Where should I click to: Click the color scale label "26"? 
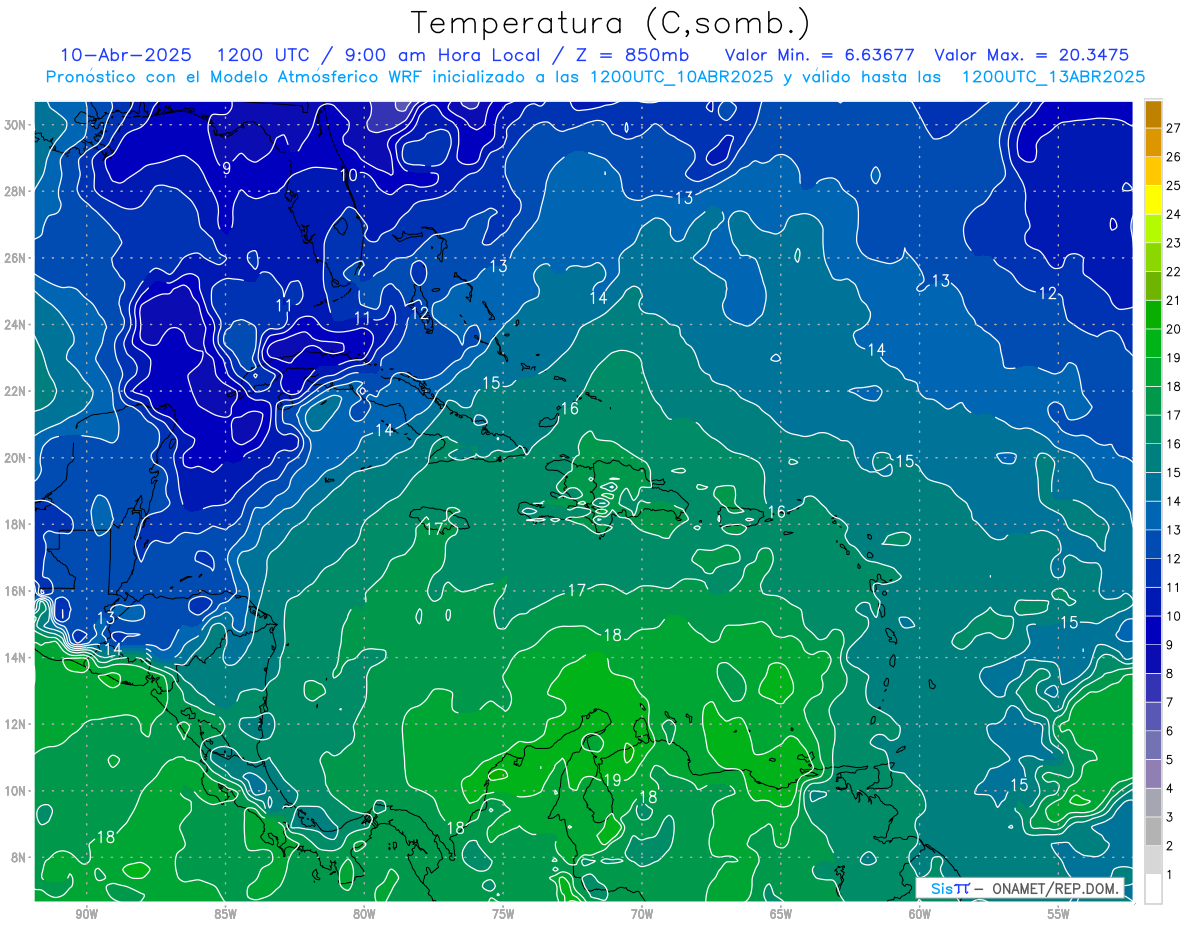(x=1174, y=157)
